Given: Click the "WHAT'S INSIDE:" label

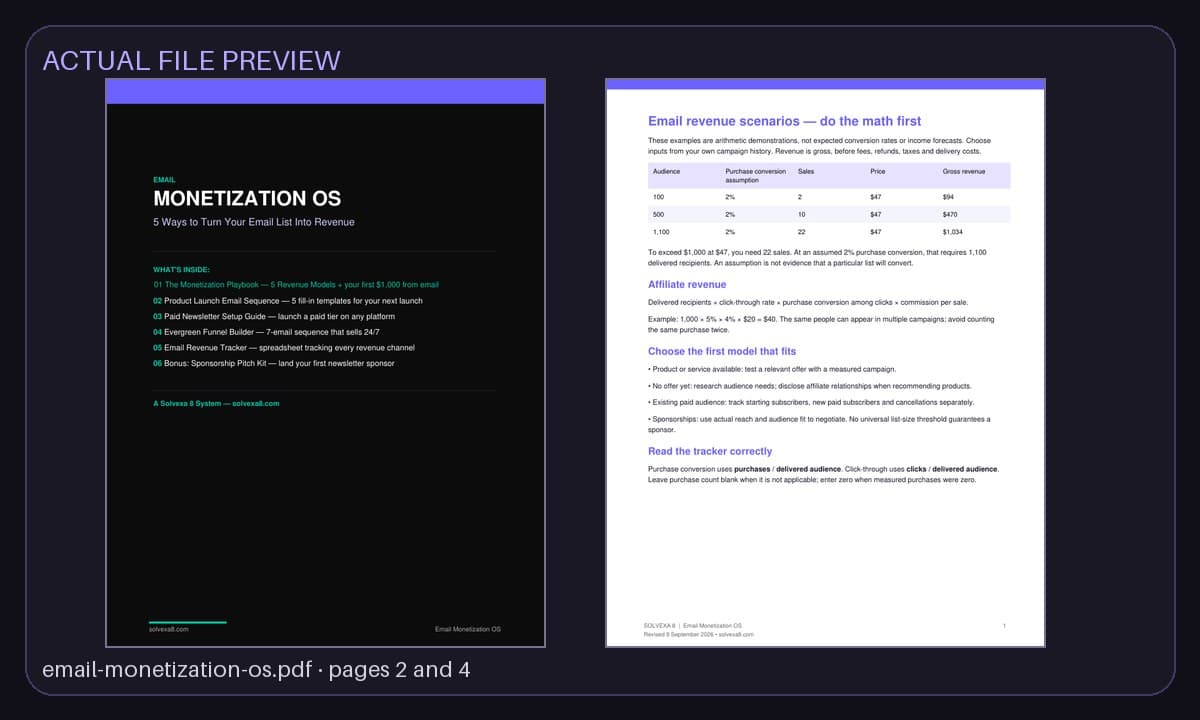Looking at the screenshot, I should coord(181,270).
